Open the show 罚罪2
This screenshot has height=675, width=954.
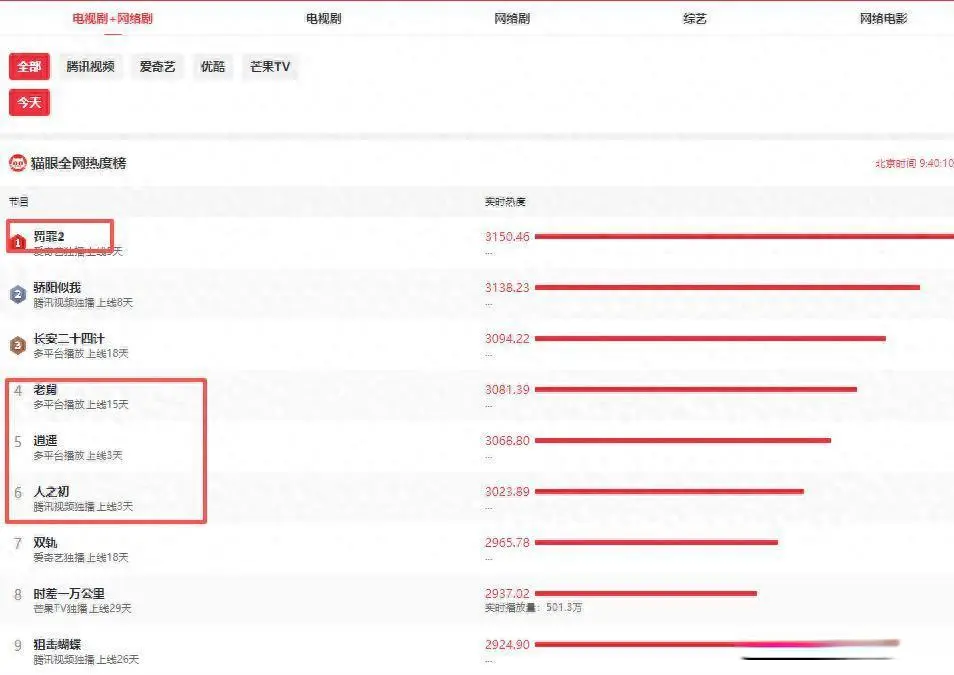[x=49, y=236]
